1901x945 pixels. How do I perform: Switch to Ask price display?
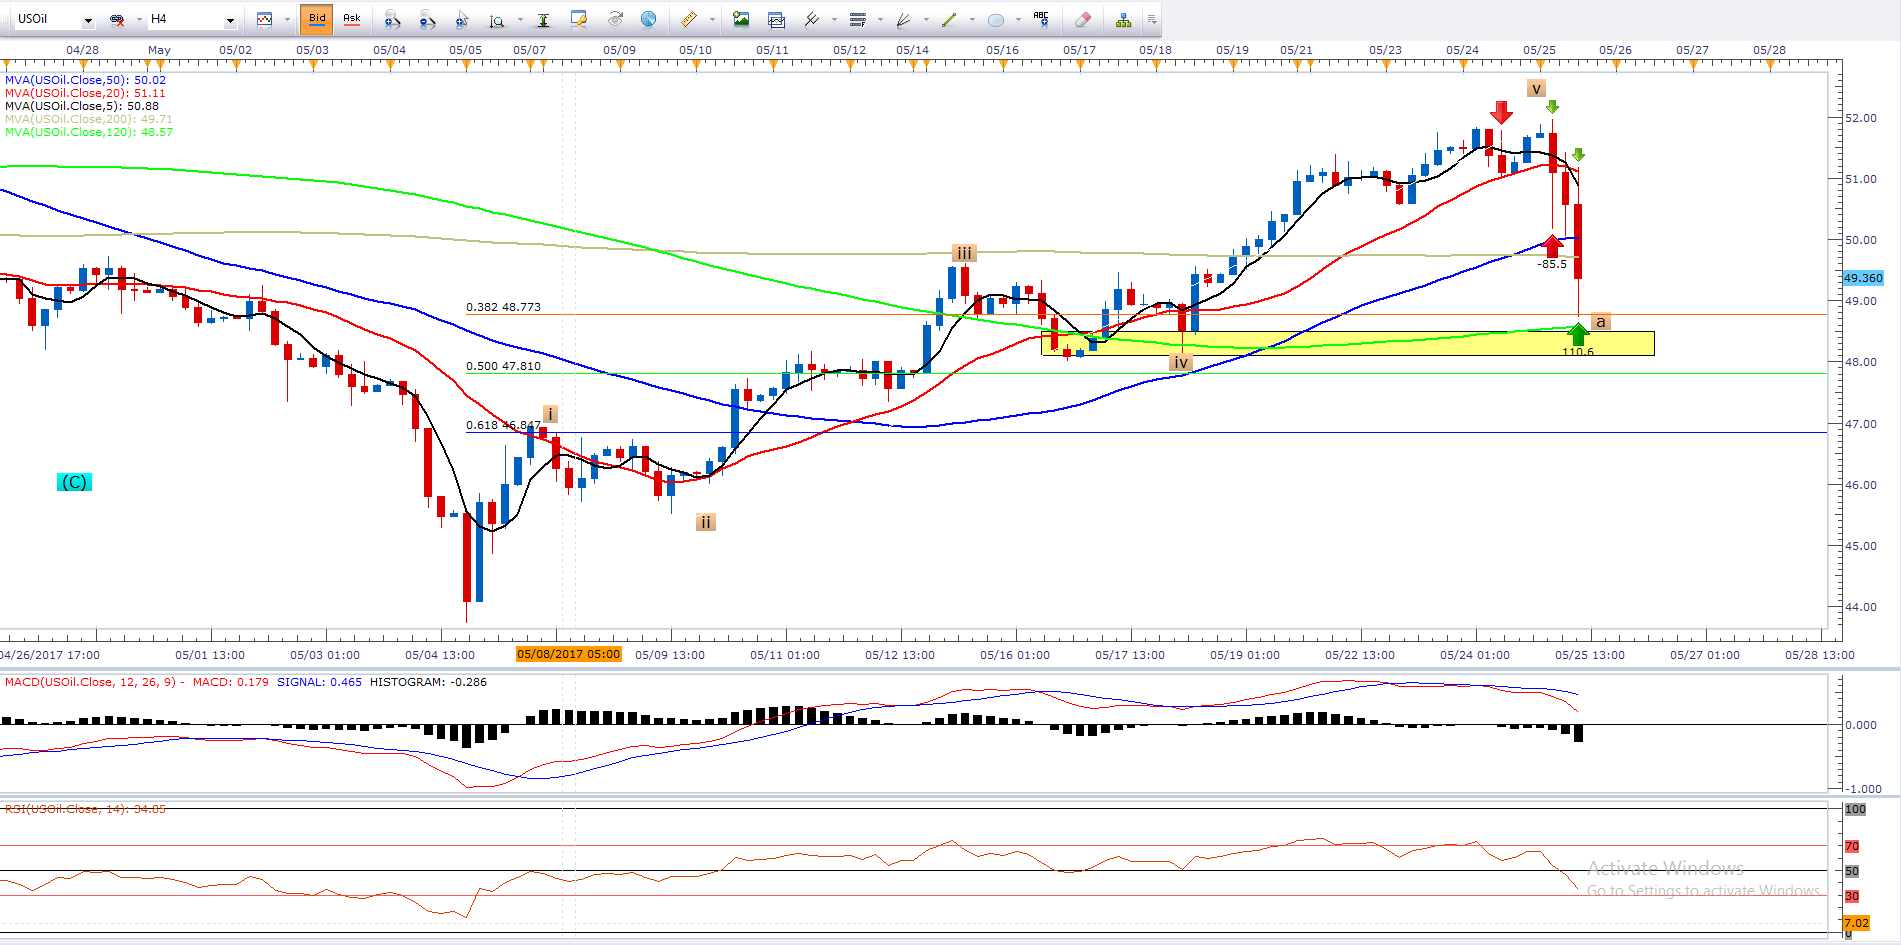[x=352, y=19]
